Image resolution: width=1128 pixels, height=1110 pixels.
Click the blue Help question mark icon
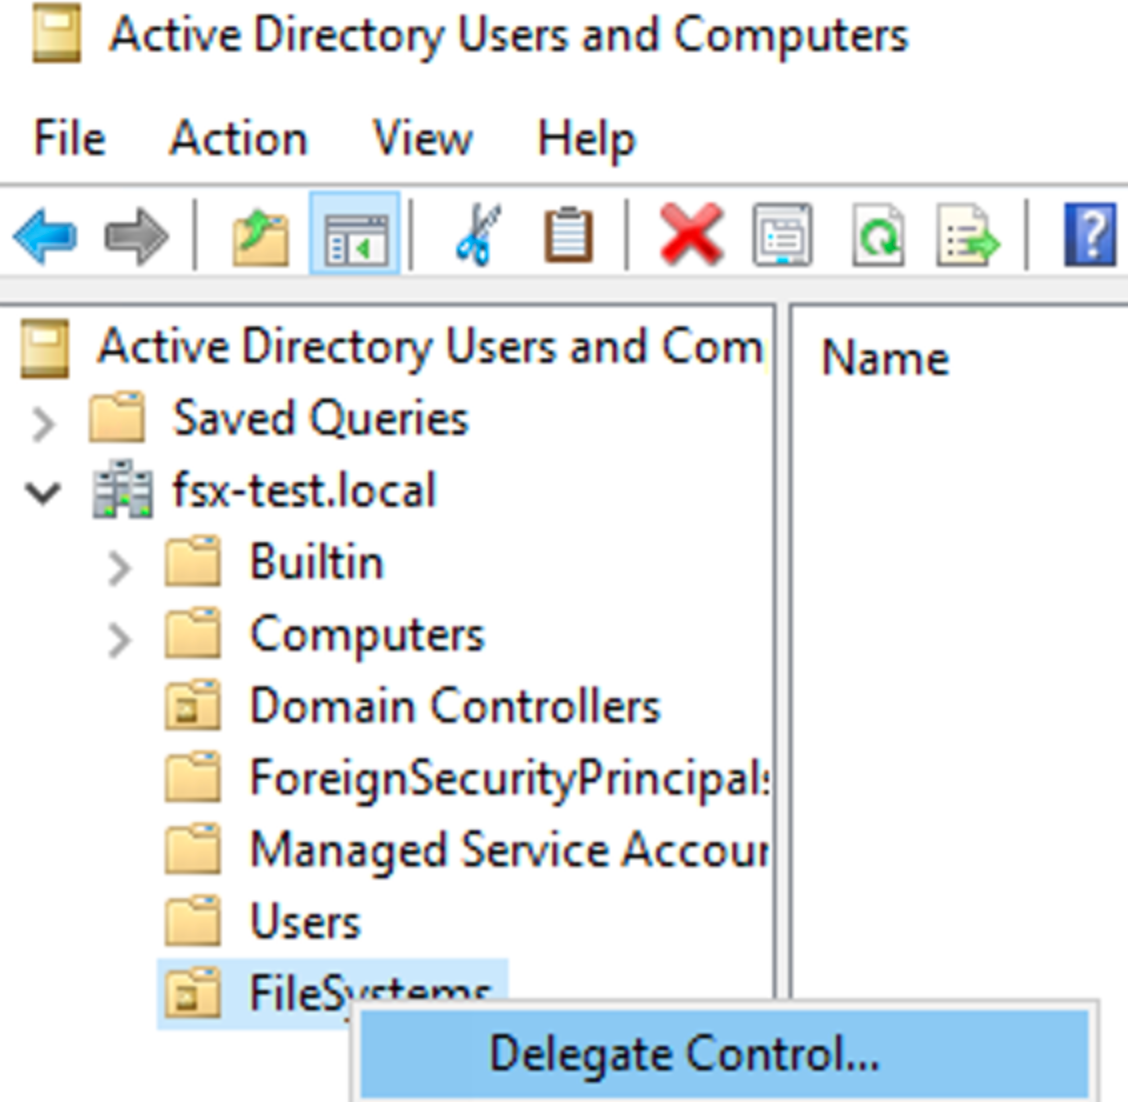tap(1091, 235)
